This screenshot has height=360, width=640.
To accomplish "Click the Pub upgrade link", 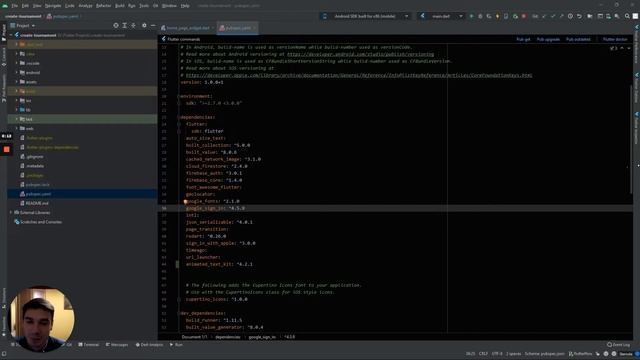I will (x=548, y=39).
